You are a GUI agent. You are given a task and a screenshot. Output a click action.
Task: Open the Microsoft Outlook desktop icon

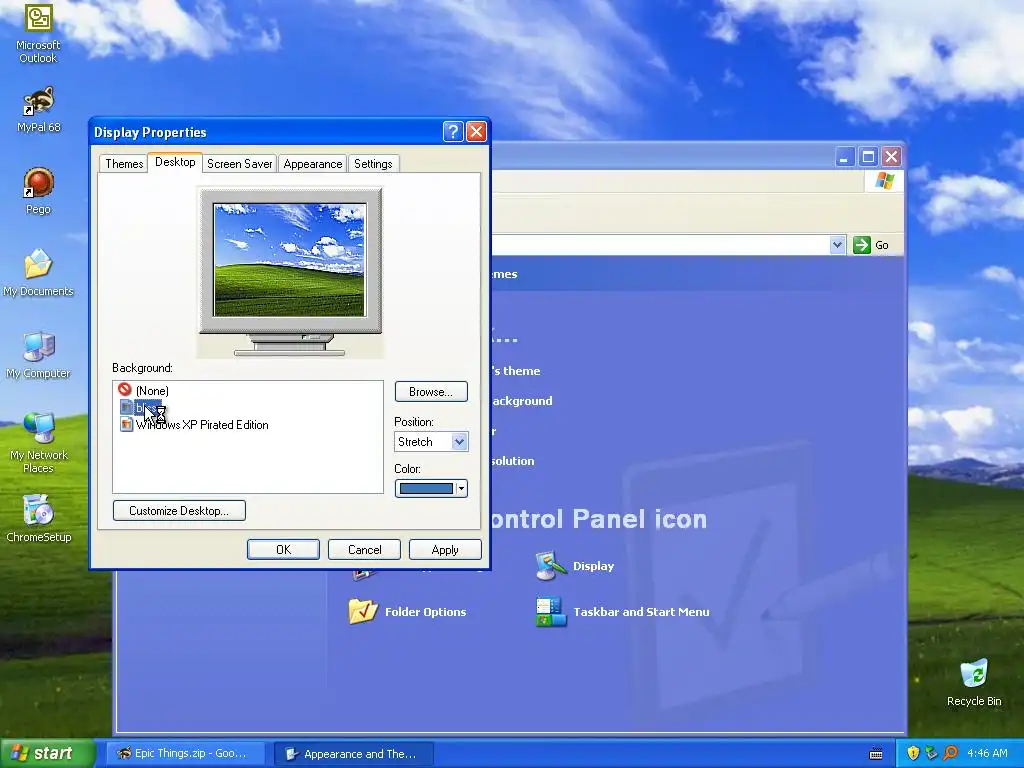pos(38,33)
